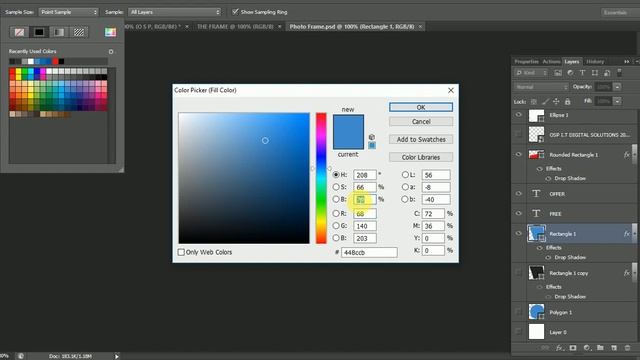The width and height of the screenshot is (640, 360).
Task: Select the Pattern fill icon
Action: tap(79, 32)
